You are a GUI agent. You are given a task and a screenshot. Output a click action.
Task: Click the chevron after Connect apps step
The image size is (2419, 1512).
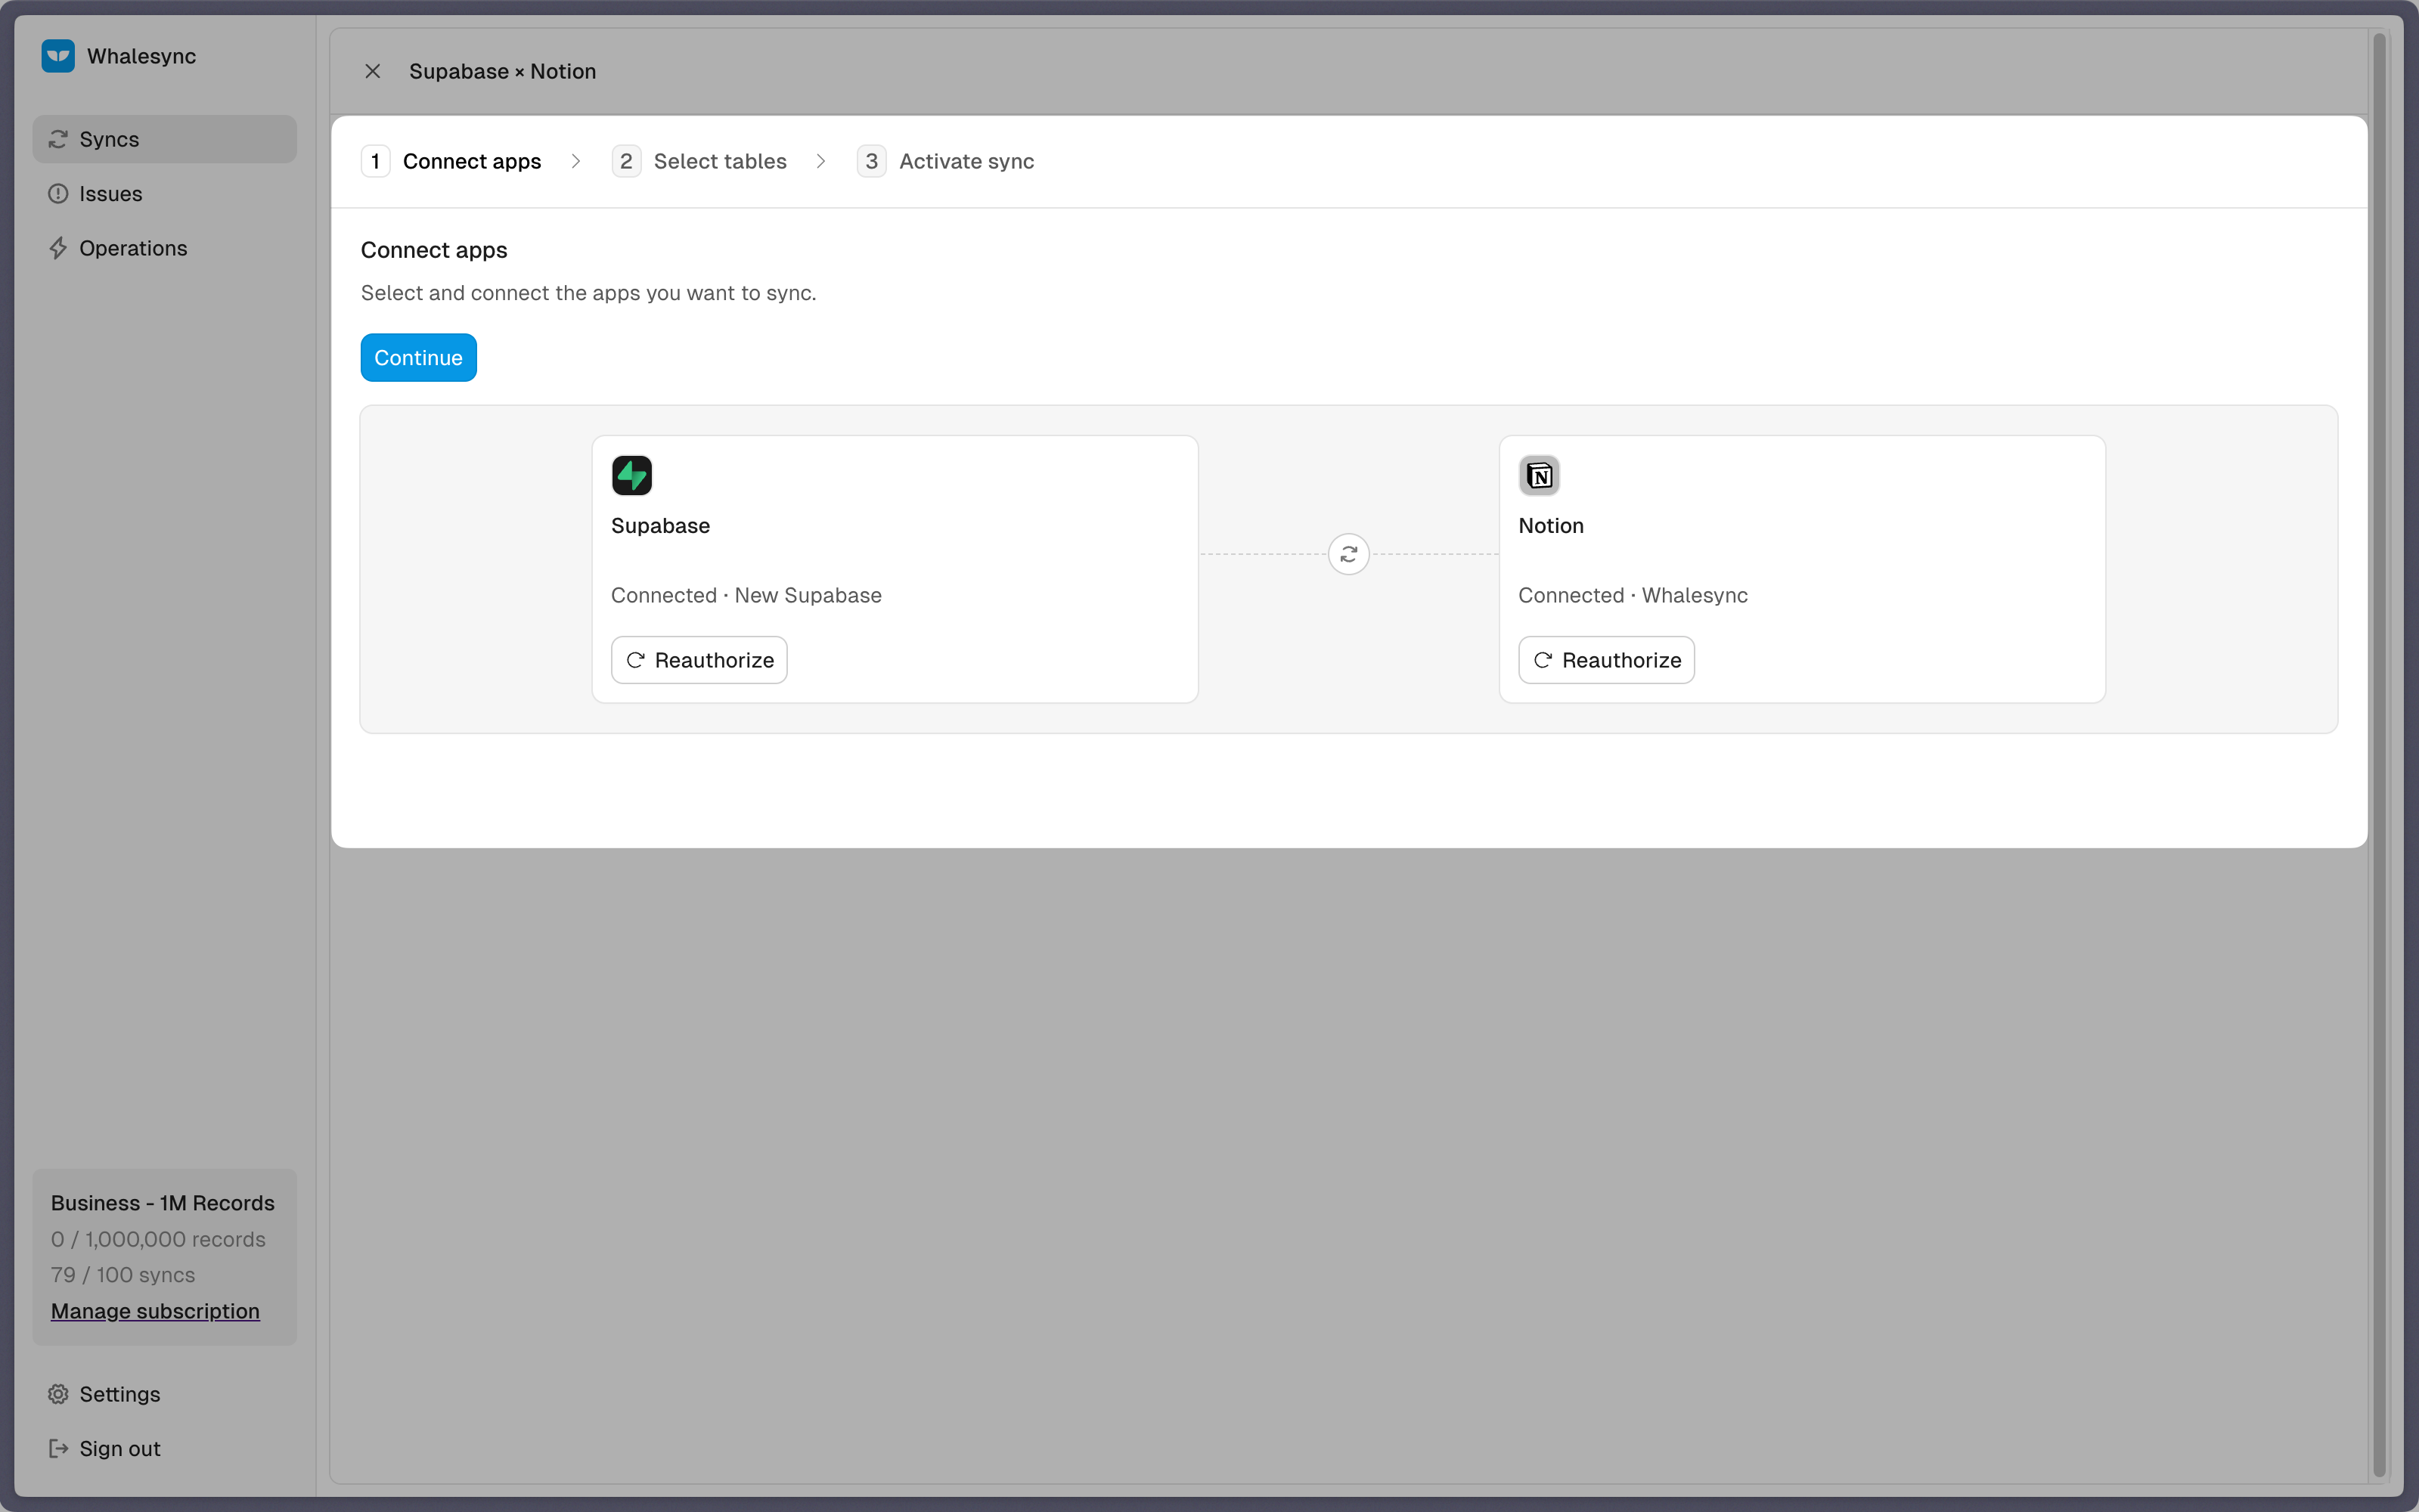tap(576, 161)
